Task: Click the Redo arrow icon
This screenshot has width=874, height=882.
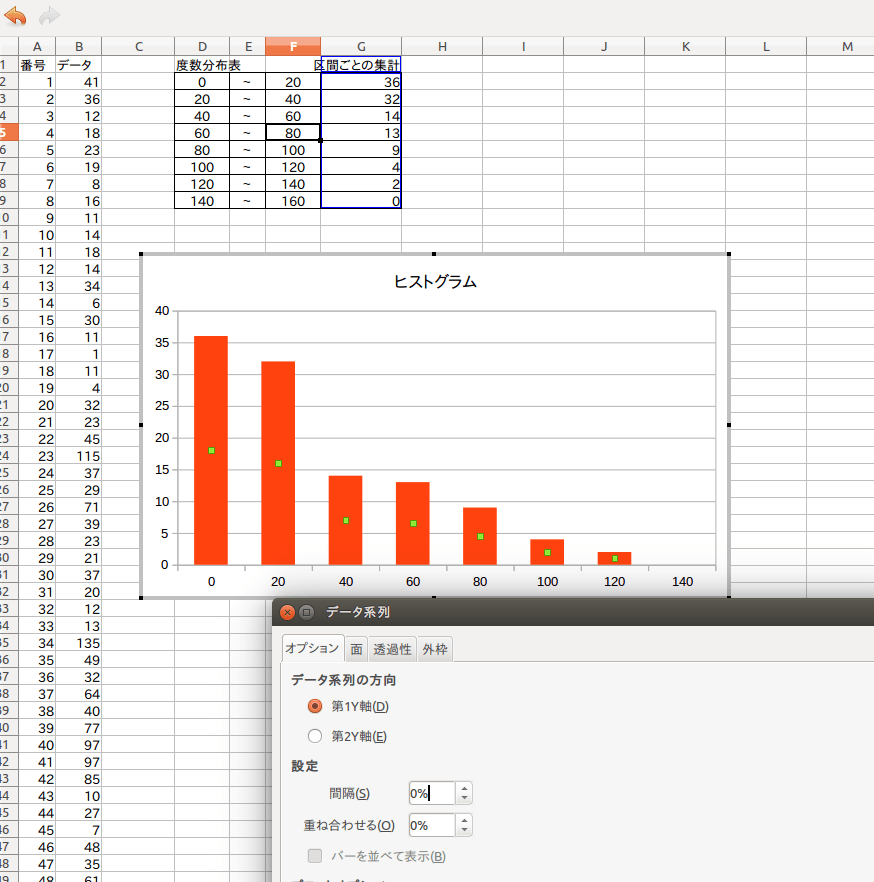Action: pyautogui.click(x=49, y=16)
